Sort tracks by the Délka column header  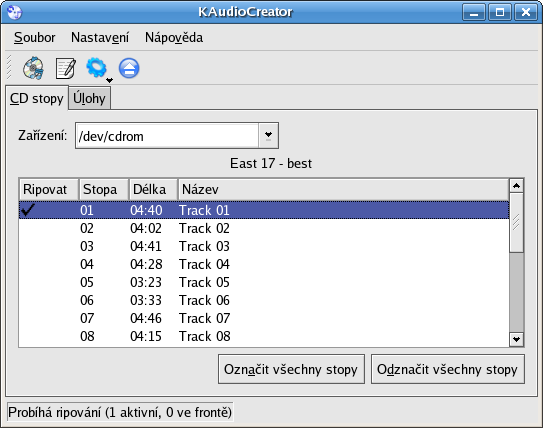coord(153,189)
